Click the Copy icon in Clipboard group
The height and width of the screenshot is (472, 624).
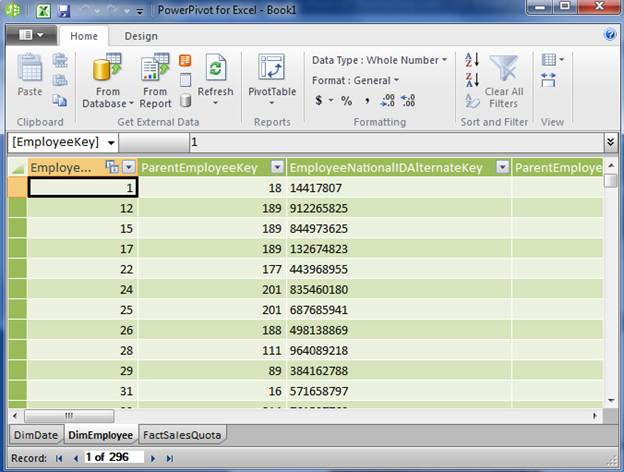(60, 100)
